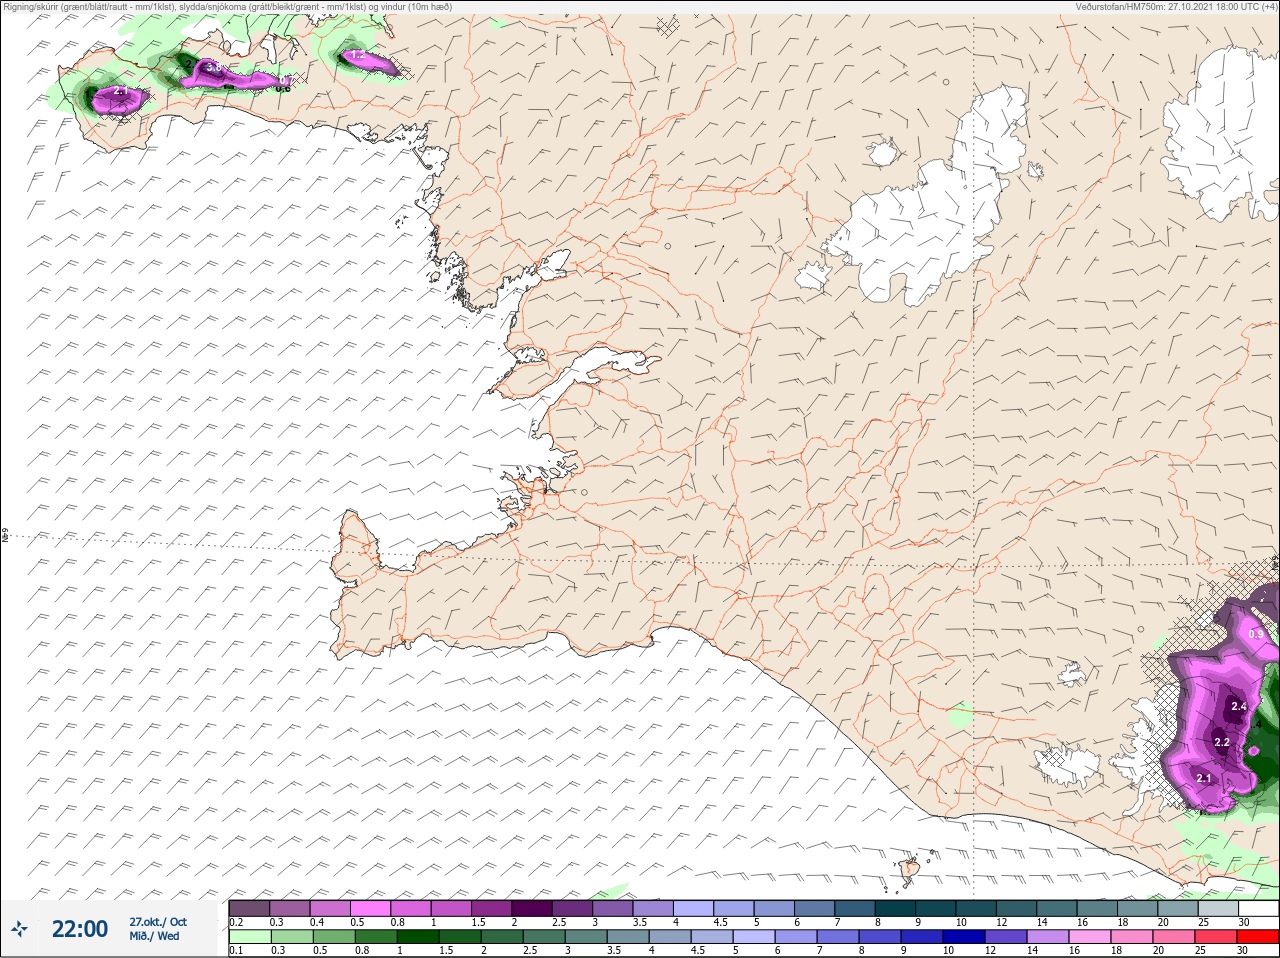Screen dimensions: 1280x958
Task: Click the 2.1 value in the northwest green patch
Action: tap(120, 91)
